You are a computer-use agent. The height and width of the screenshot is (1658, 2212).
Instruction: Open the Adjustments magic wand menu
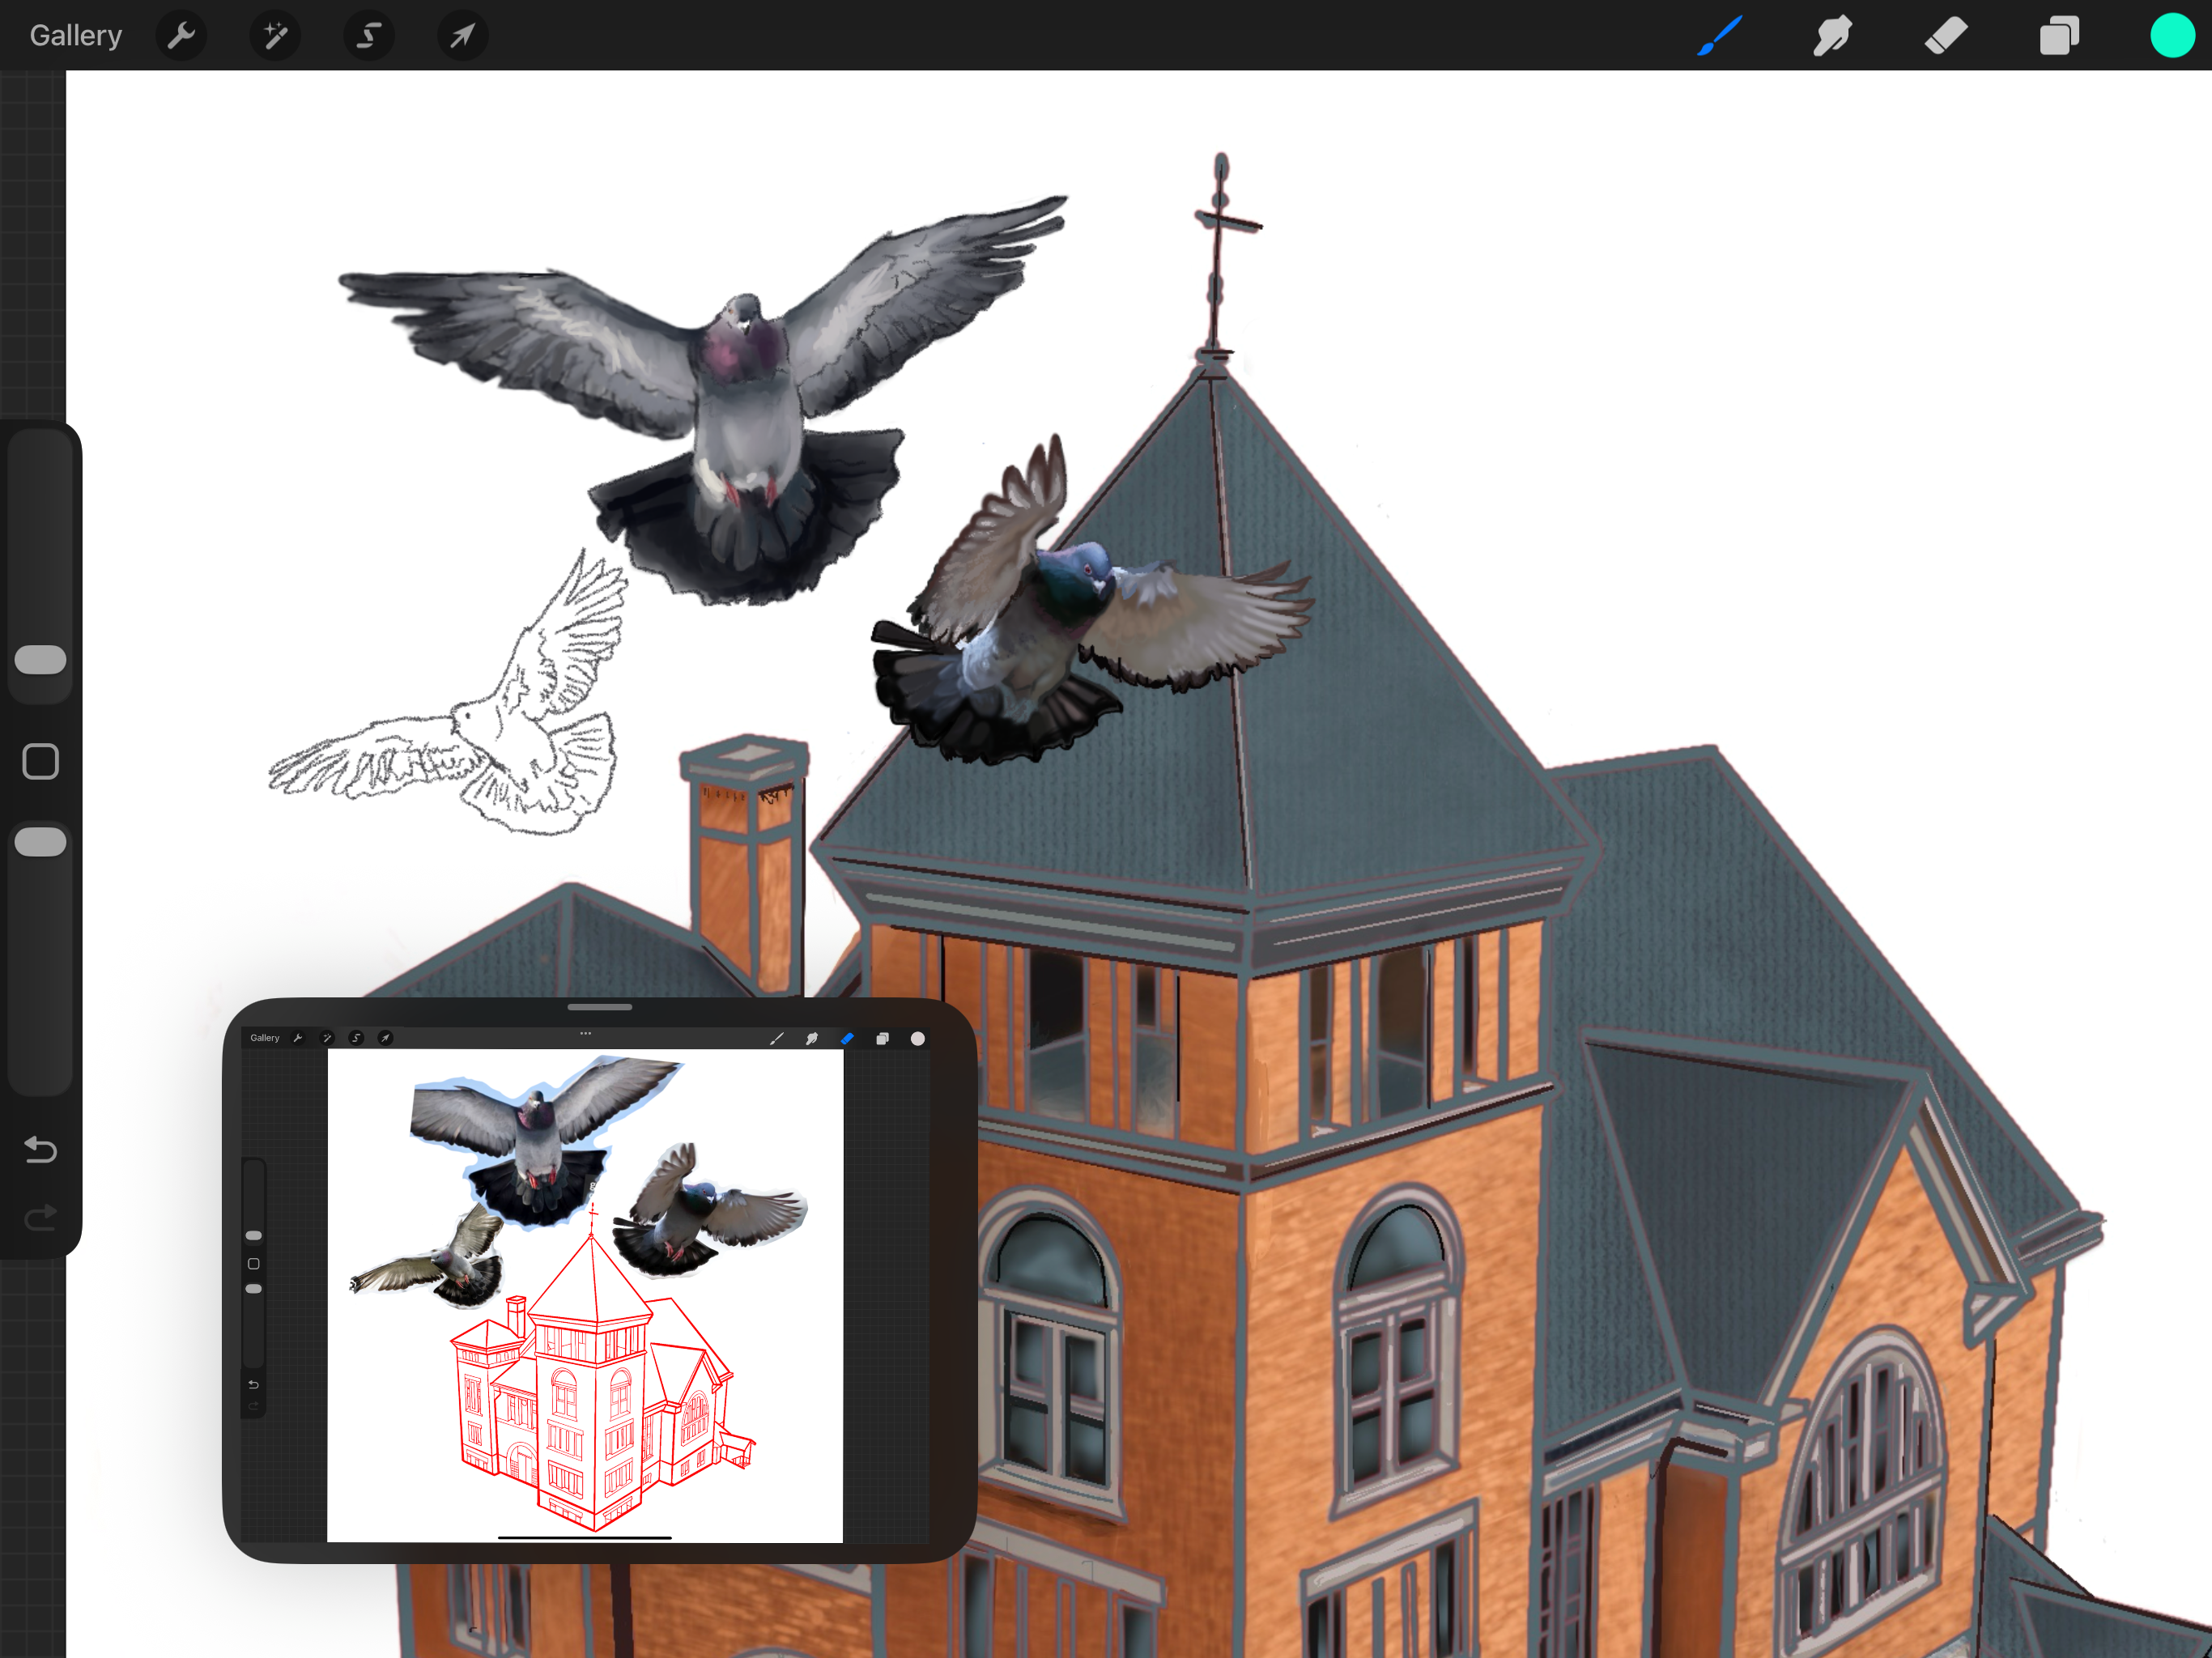[x=275, y=36]
